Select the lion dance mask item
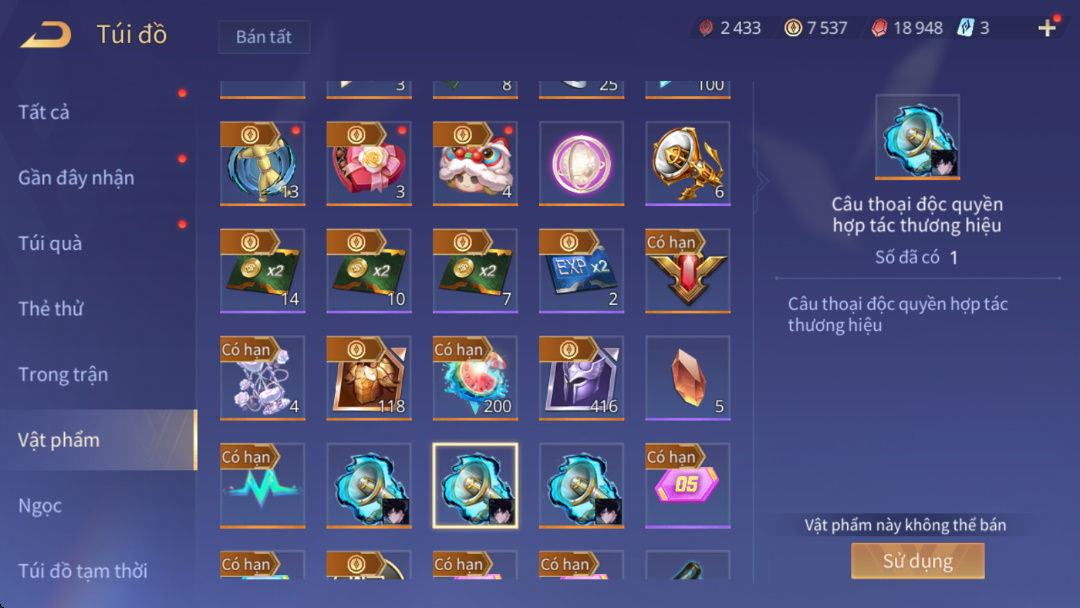This screenshot has width=1080, height=608. pyautogui.click(x=475, y=163)
